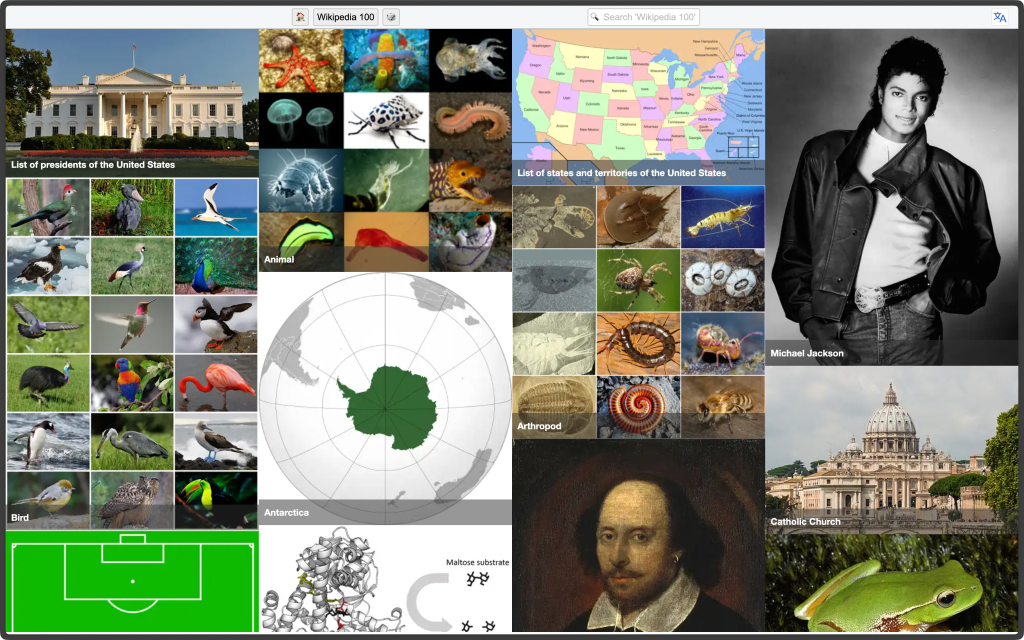Image resolution: width=1024 pixels, height=640 pixels.
Task: Open the language translation icon
Action: [x=999, y=17]
